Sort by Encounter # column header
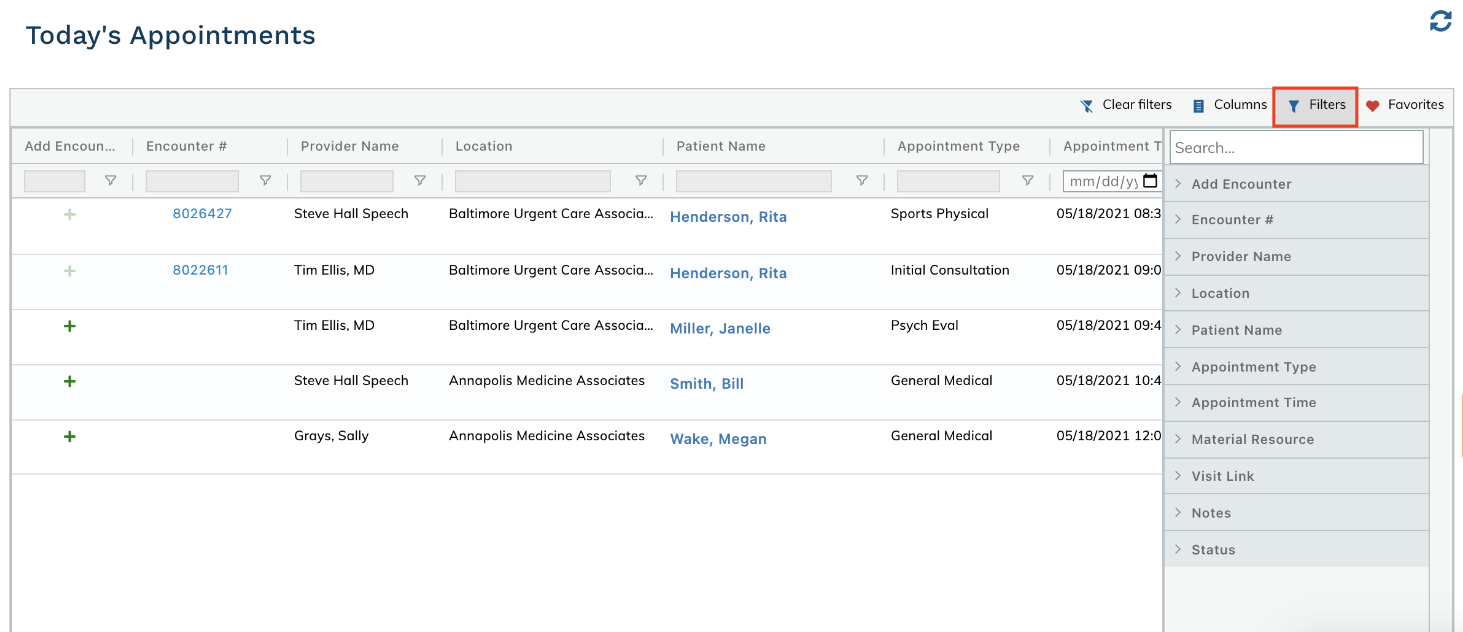Image resolution: width=1463 pixels, height=632 pixels. (187, 146)
